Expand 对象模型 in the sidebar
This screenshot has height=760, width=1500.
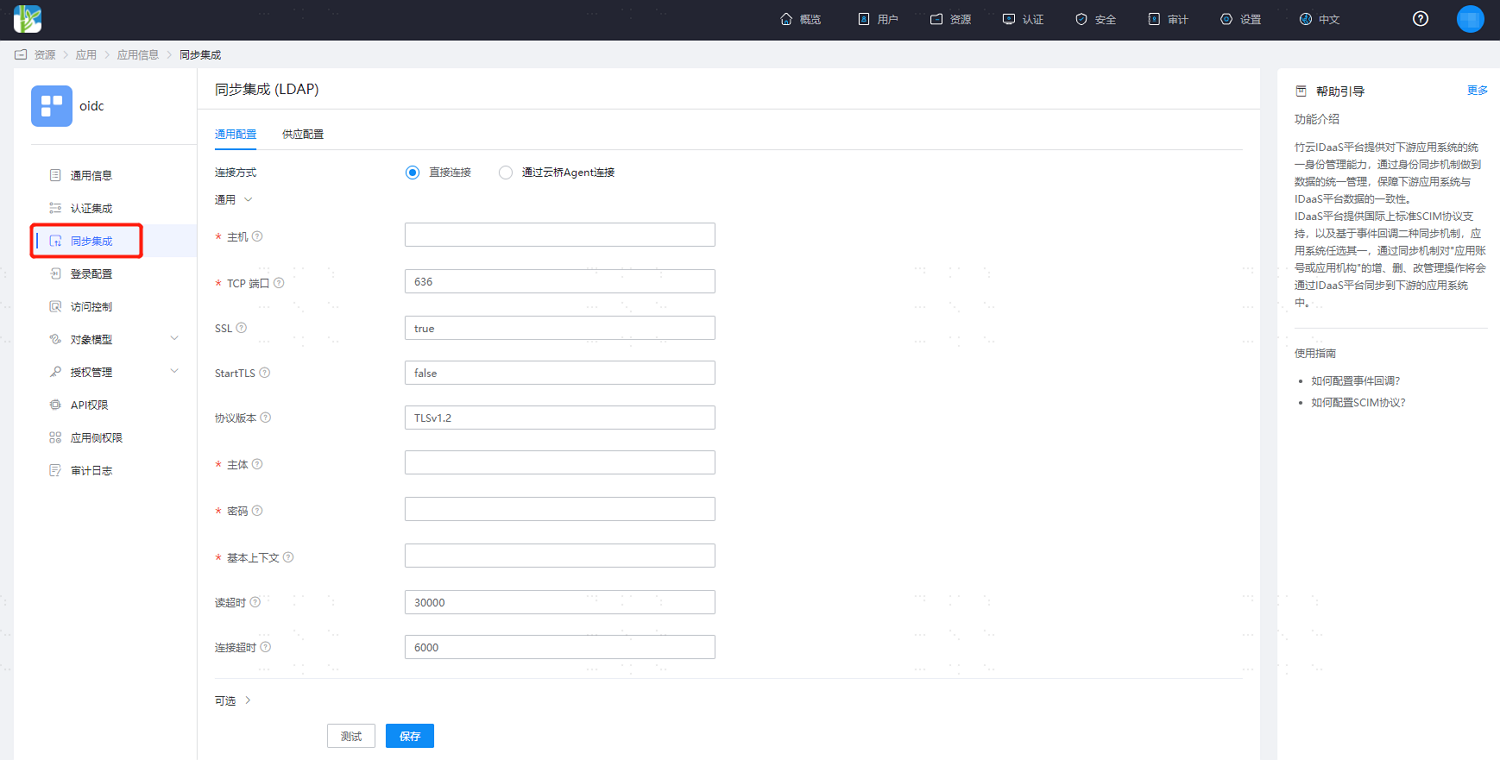(x=175, y=339)
